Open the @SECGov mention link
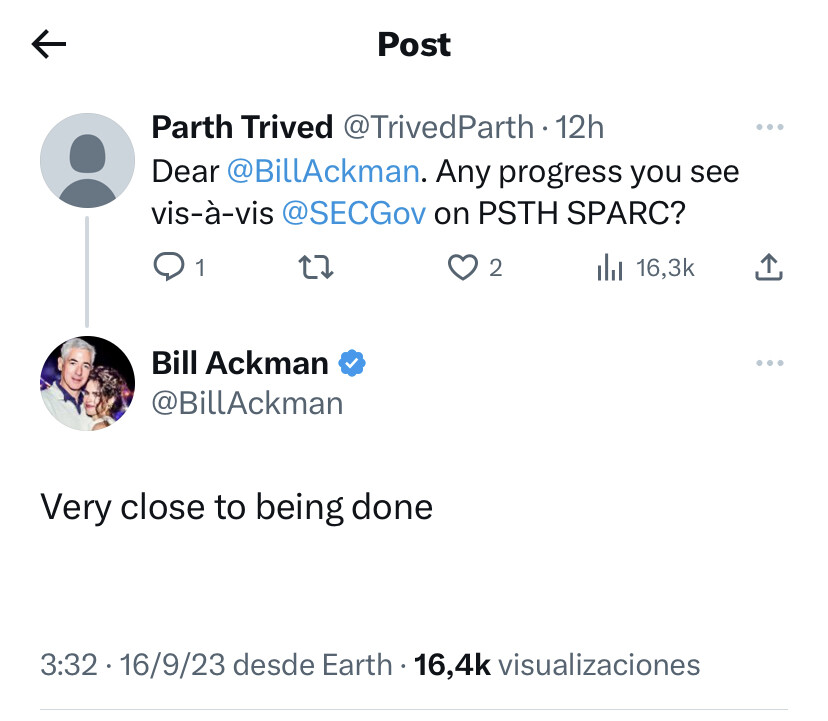 [x=355, y=215]
